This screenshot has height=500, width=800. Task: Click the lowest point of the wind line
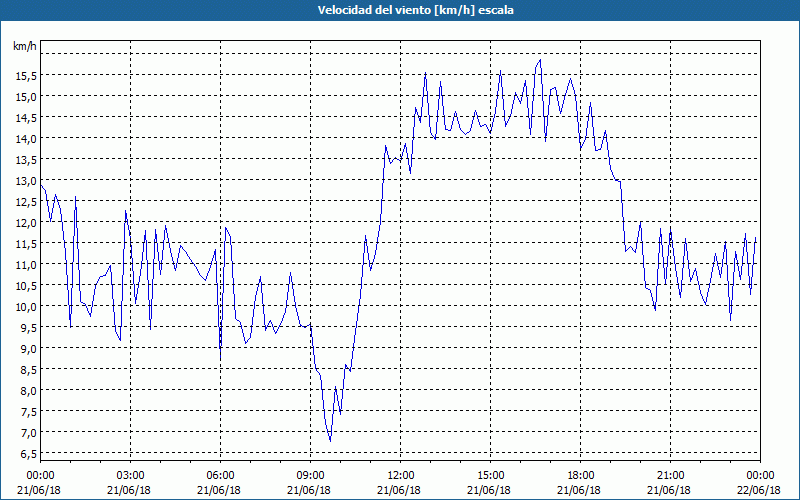click(x=330, y=441)
